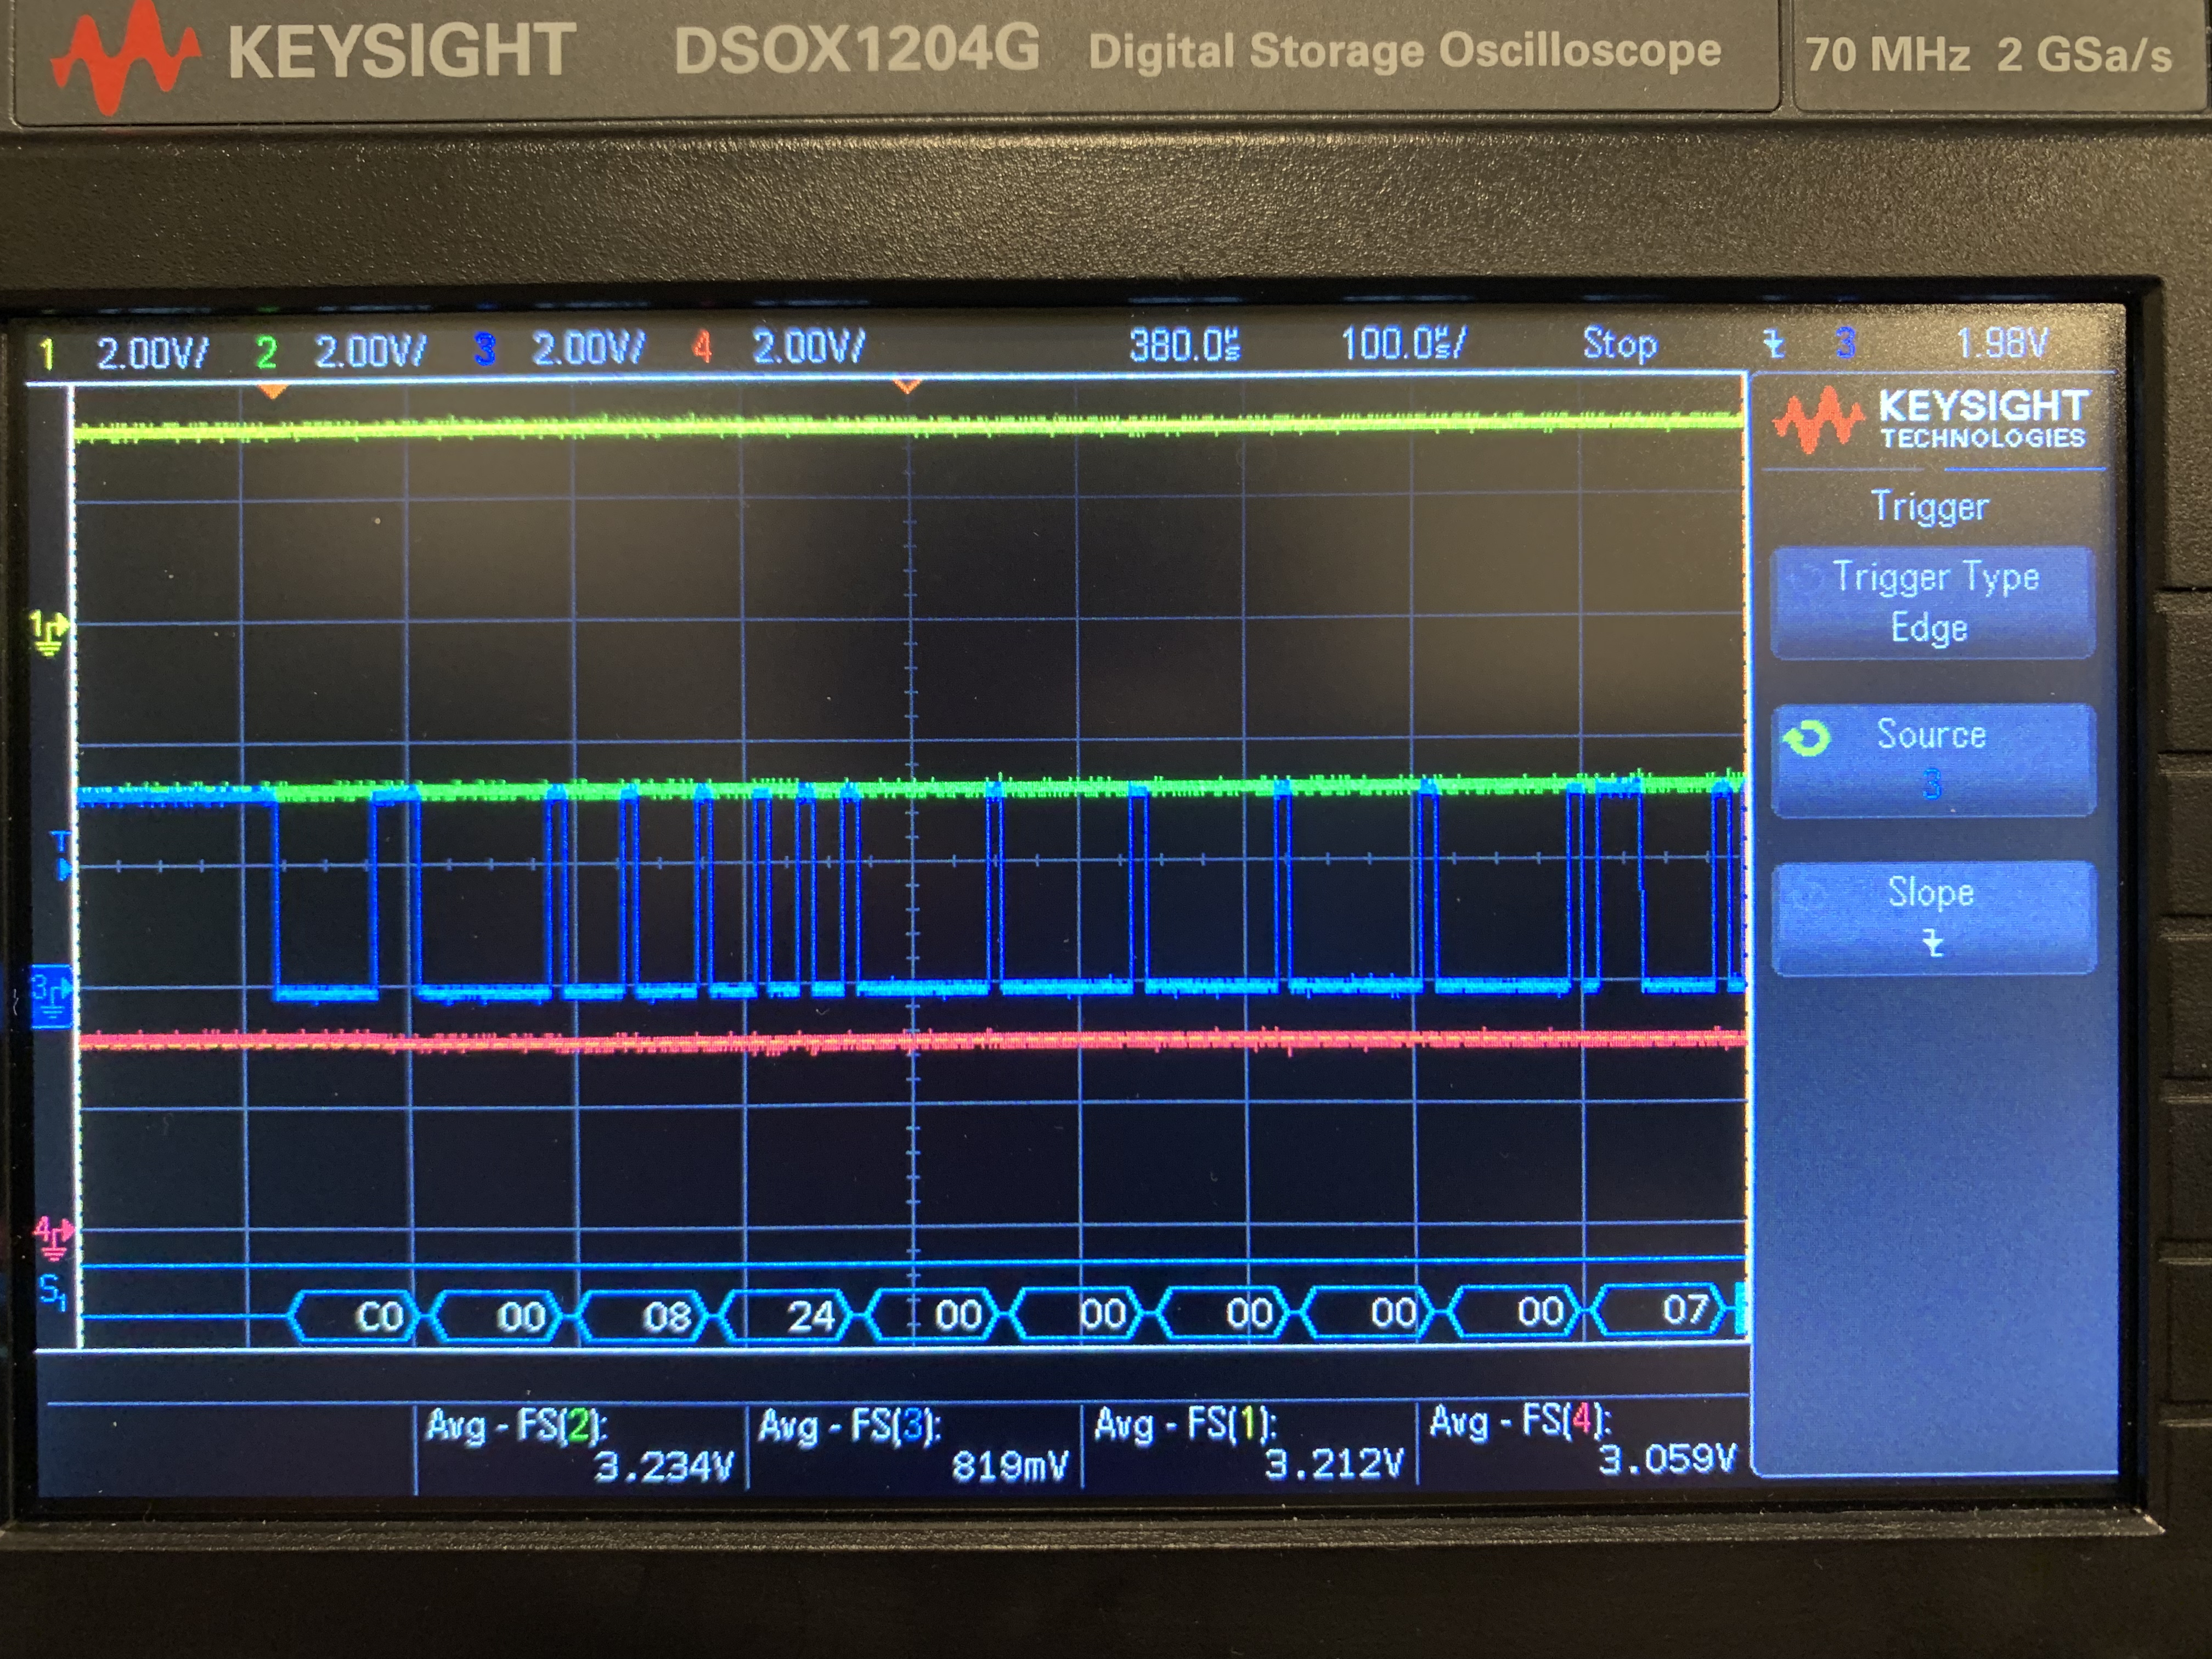This screenshot has height=1659, width=2212.
Task: Select the 08 decoded byte
Action: pos(646,1315)
